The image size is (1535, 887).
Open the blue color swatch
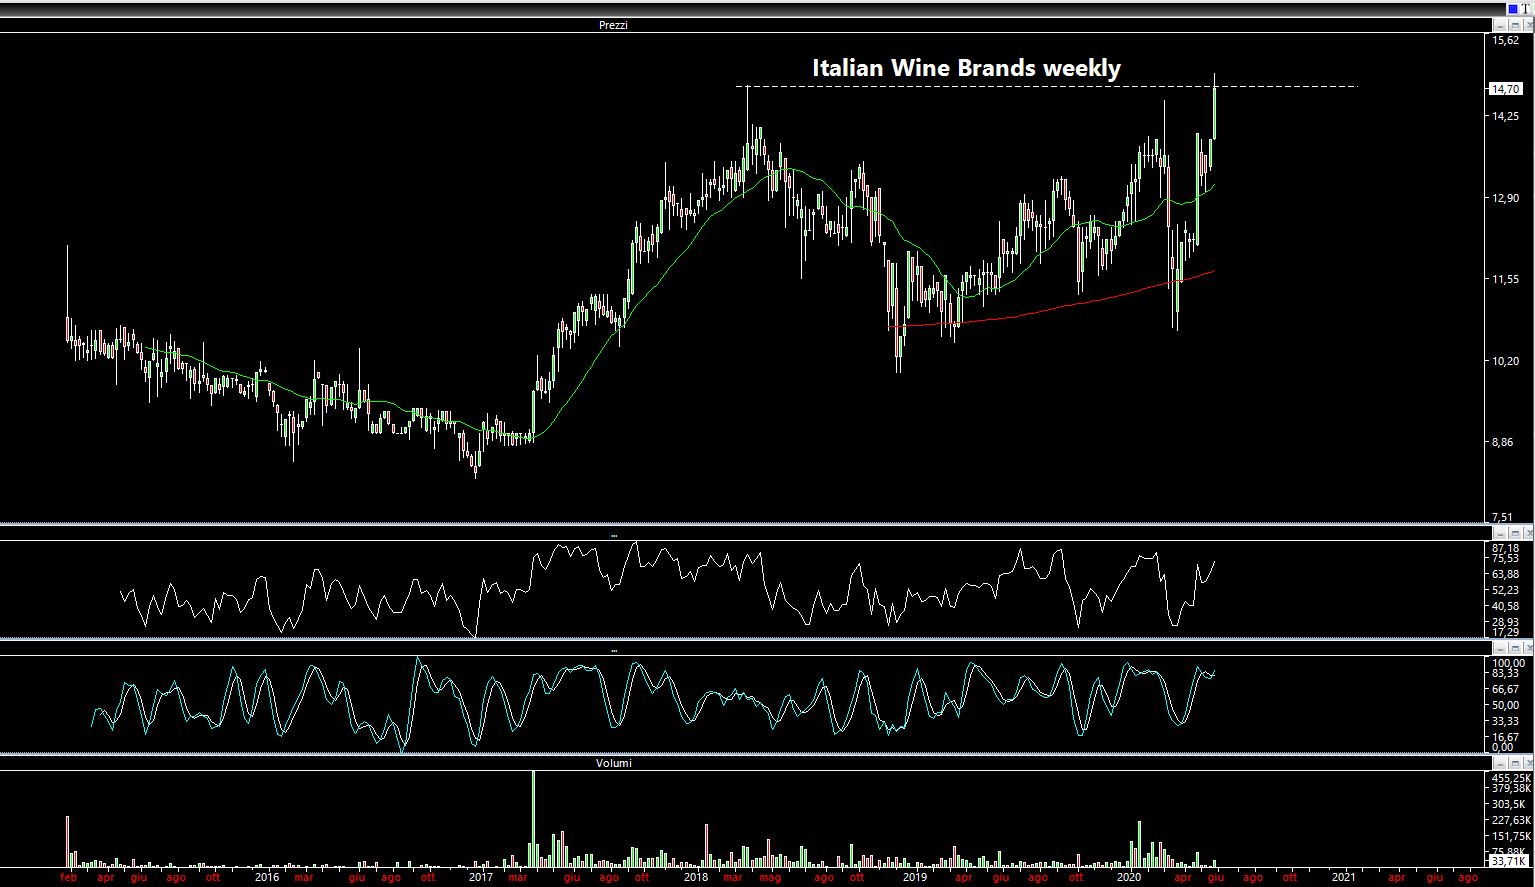coord(1513,9)
